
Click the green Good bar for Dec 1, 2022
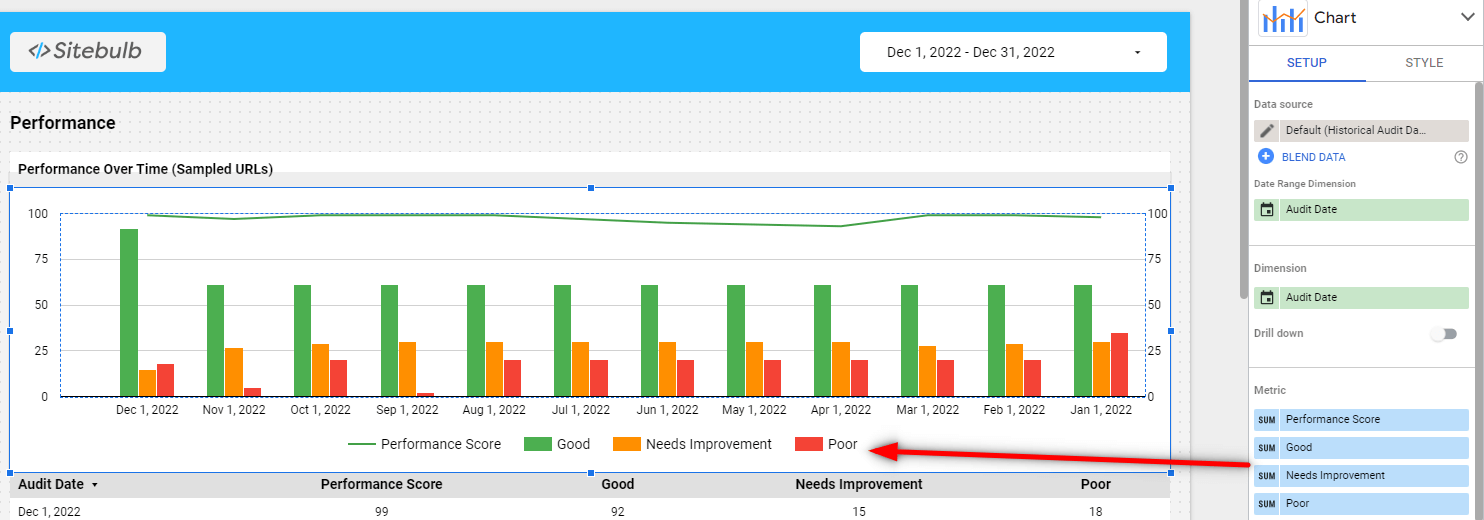pos(129,313)
